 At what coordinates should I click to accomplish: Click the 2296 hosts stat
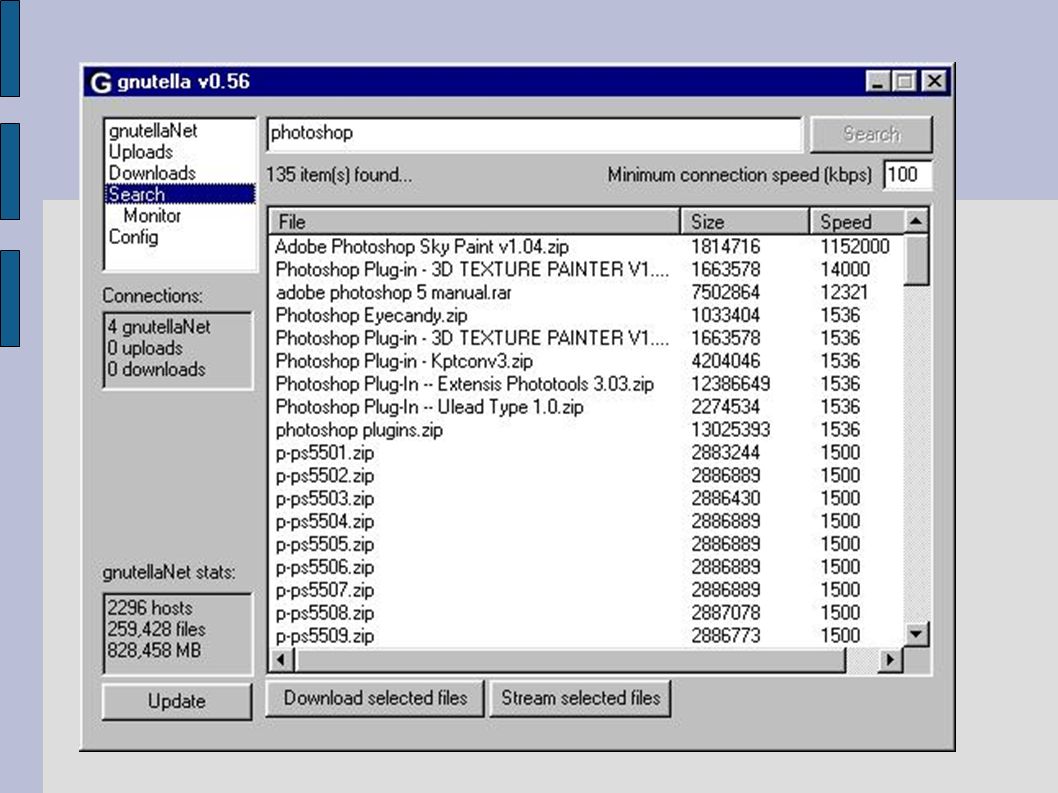(150, 607)
